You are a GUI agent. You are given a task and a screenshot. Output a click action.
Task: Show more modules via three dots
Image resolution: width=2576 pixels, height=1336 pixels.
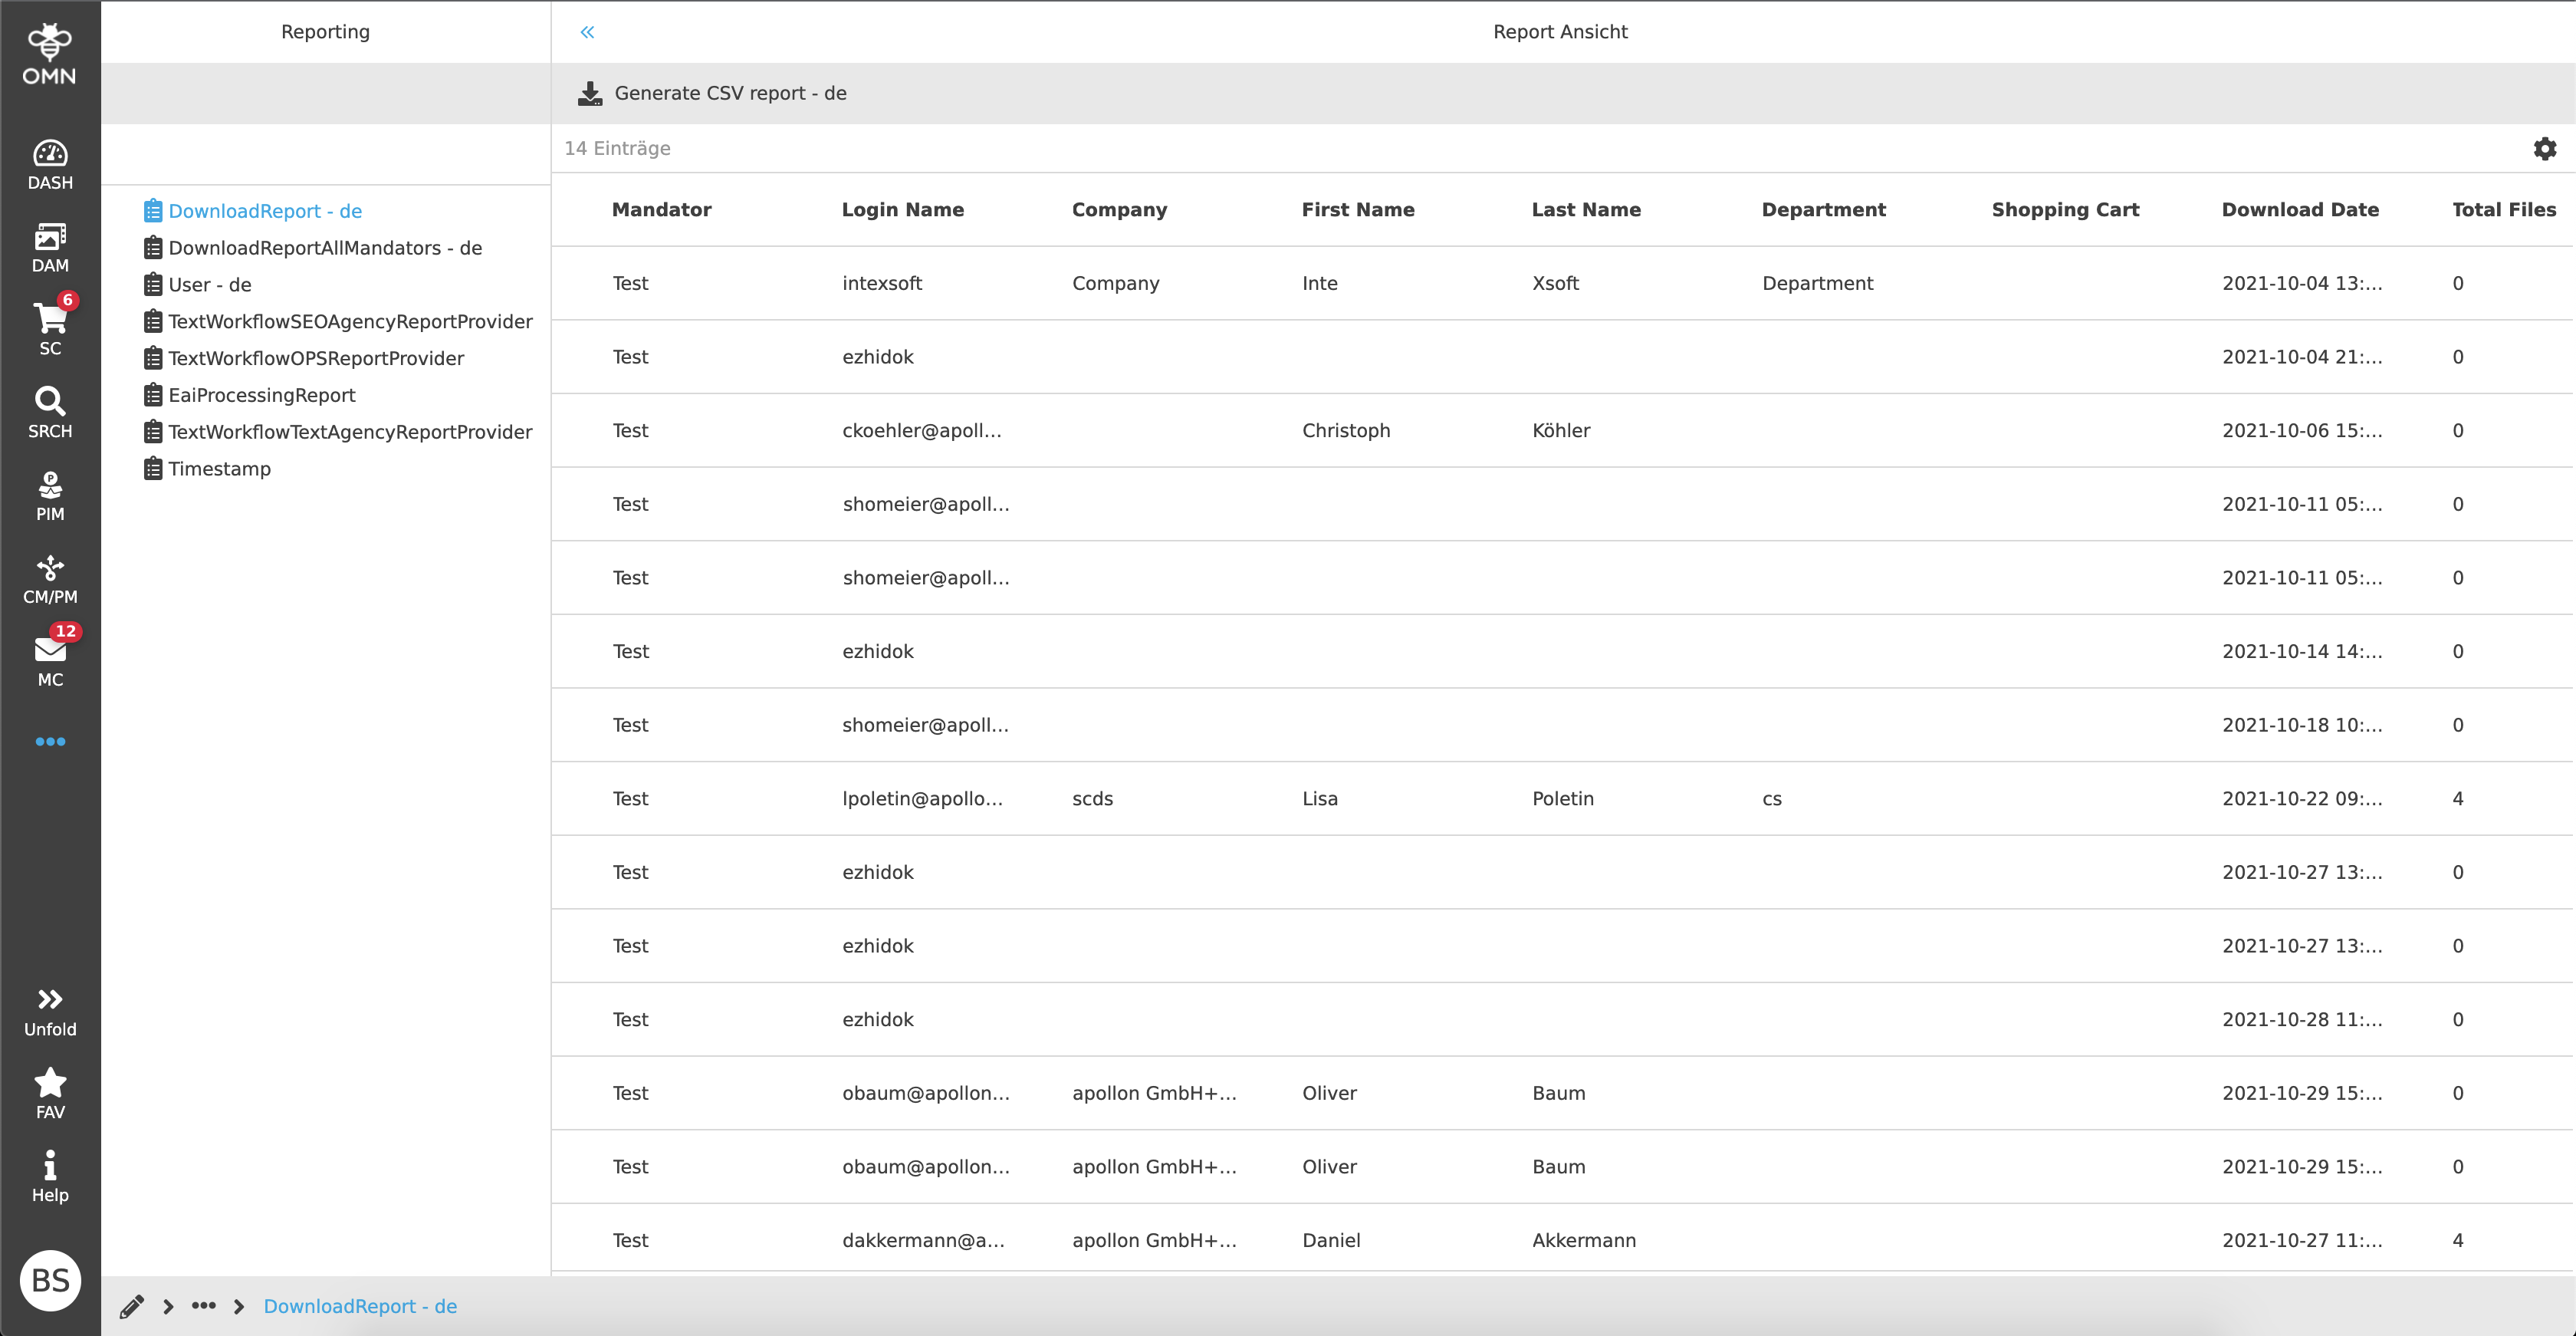click(x=50, y=742)
